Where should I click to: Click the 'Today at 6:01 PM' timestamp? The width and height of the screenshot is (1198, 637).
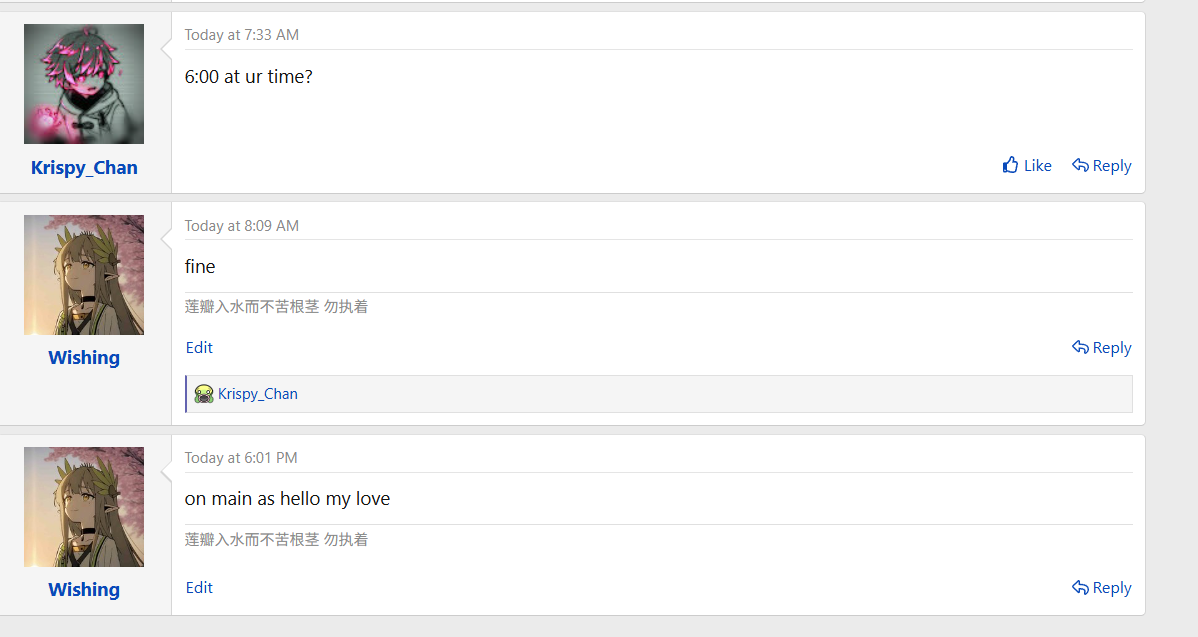coord(241,458)
